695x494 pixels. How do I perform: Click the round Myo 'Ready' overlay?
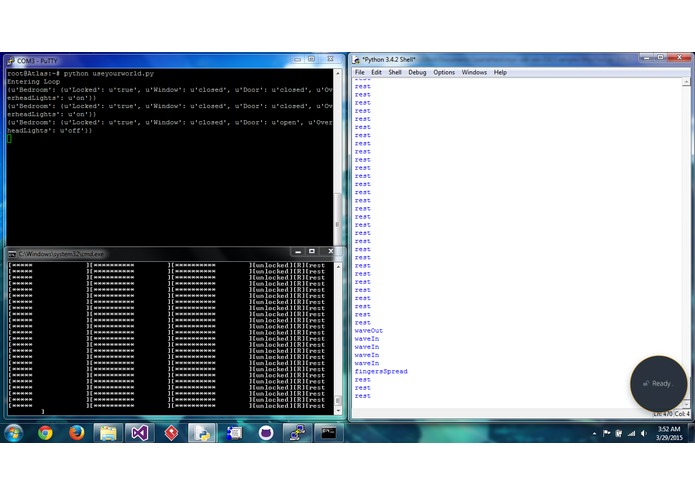click(x=659, y=384)
